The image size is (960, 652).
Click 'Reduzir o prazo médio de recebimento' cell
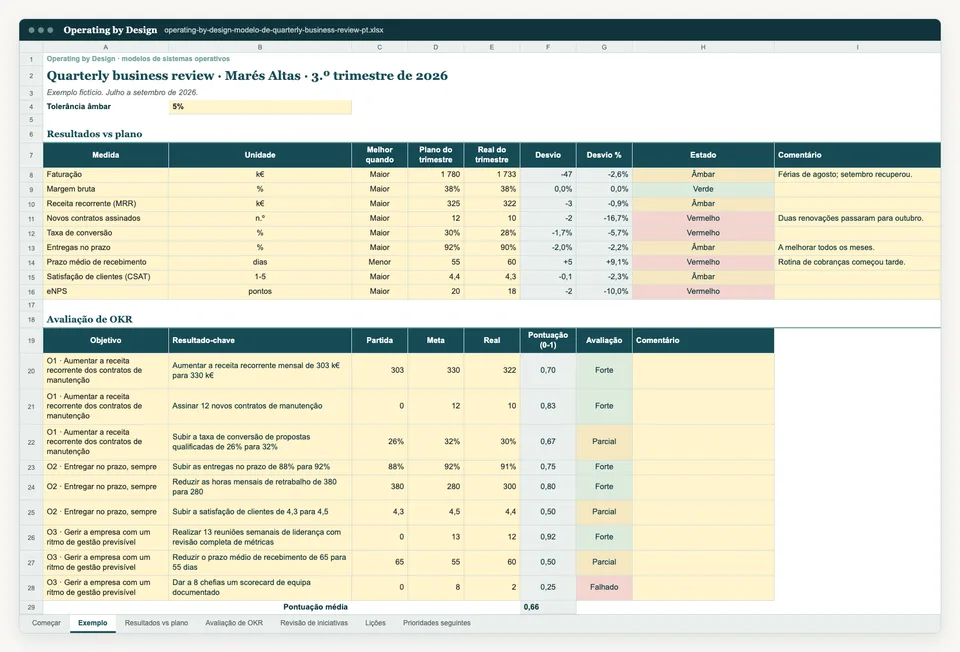click(x=260, y=562)
